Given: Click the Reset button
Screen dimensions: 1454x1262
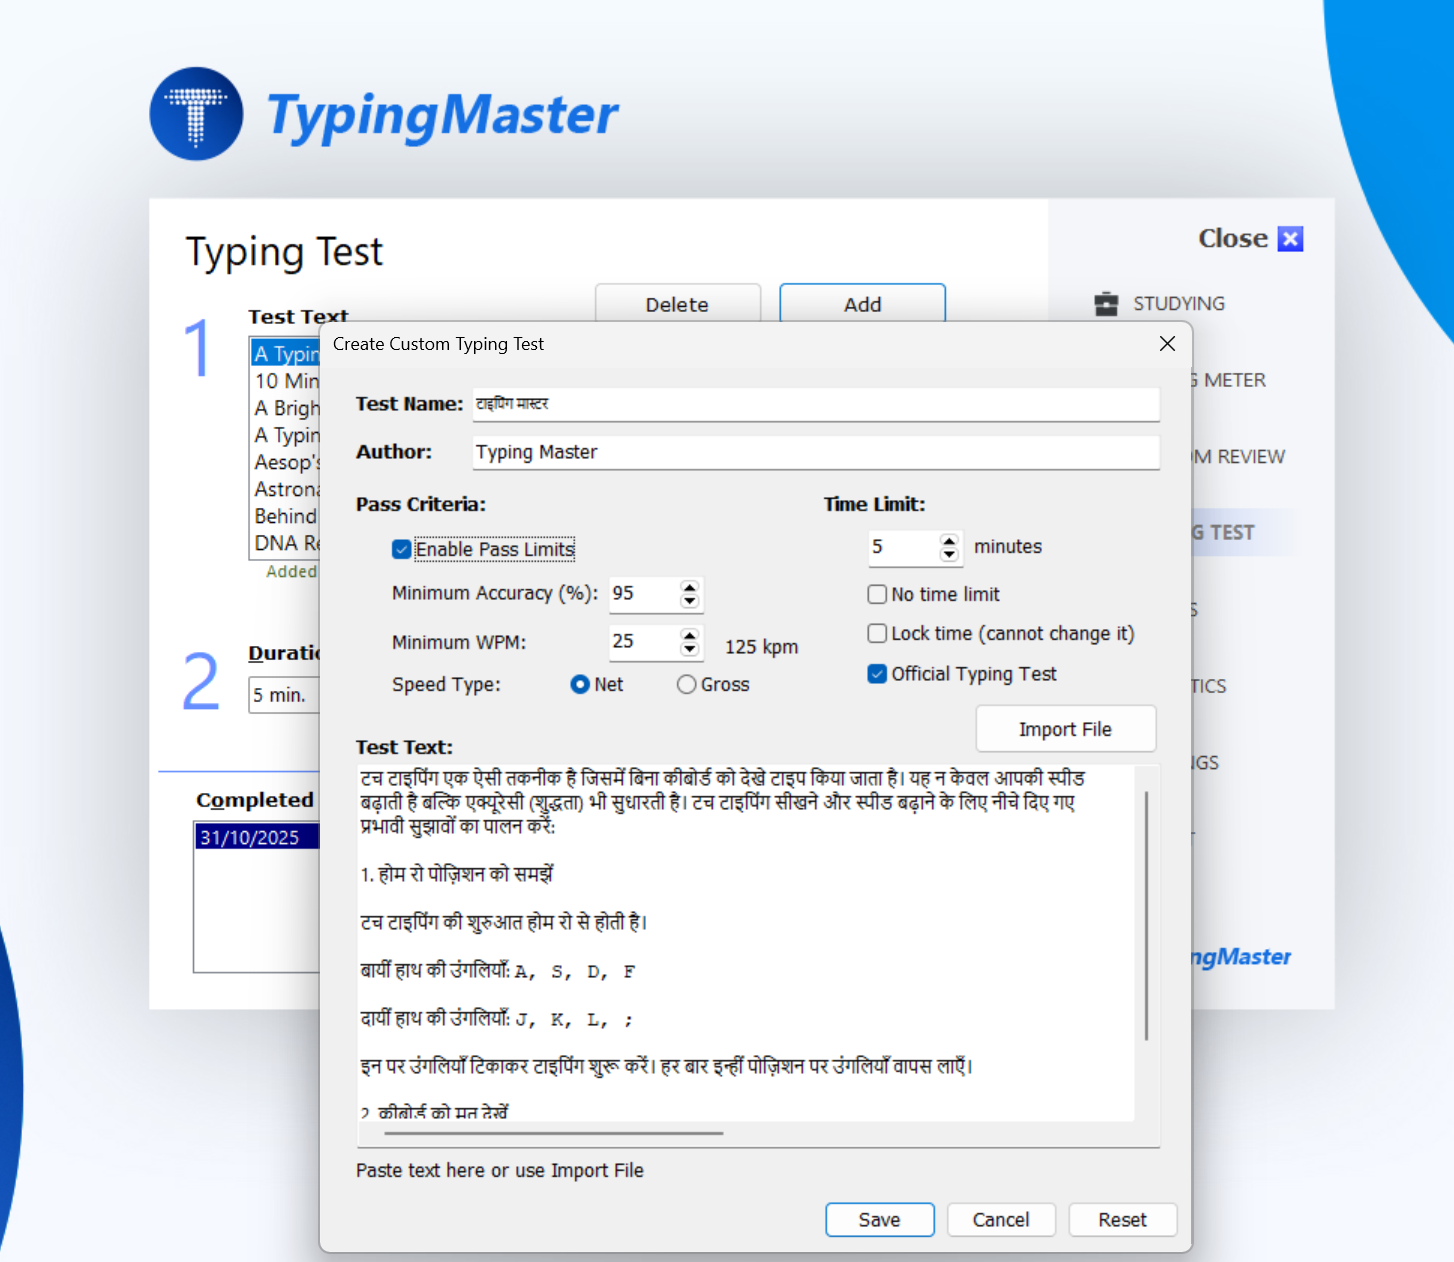Looking at the screenshot, I should pos(1122,1219).
